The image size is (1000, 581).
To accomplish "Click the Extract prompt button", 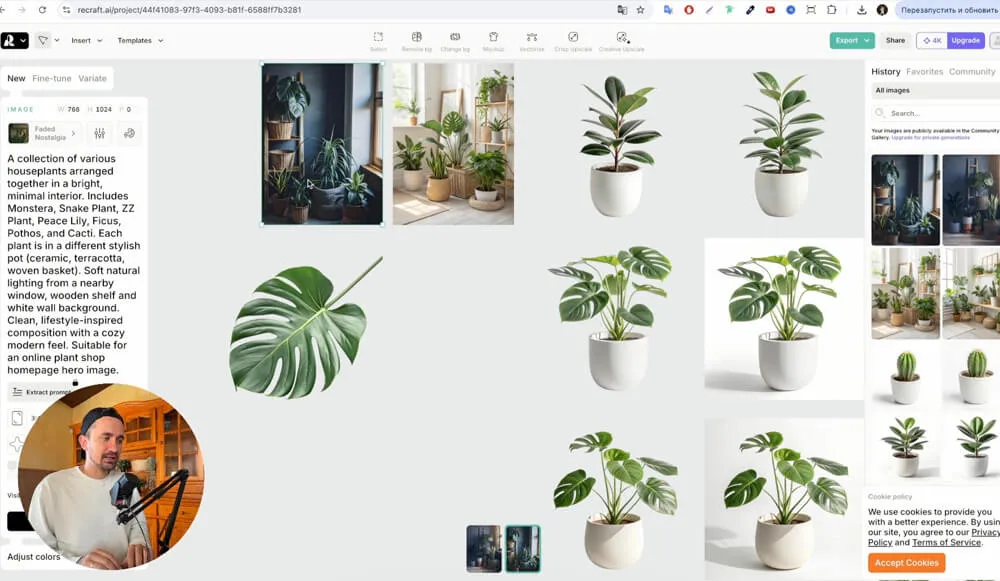I will (41, 392).
